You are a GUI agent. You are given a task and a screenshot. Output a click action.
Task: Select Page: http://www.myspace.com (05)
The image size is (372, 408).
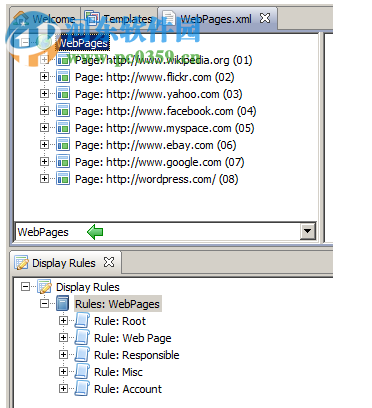point(165,128)
